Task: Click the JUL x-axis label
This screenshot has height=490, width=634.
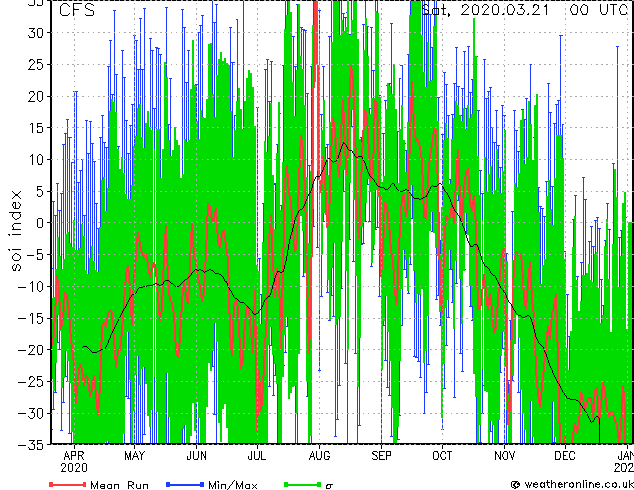Action: coord(257,456)
